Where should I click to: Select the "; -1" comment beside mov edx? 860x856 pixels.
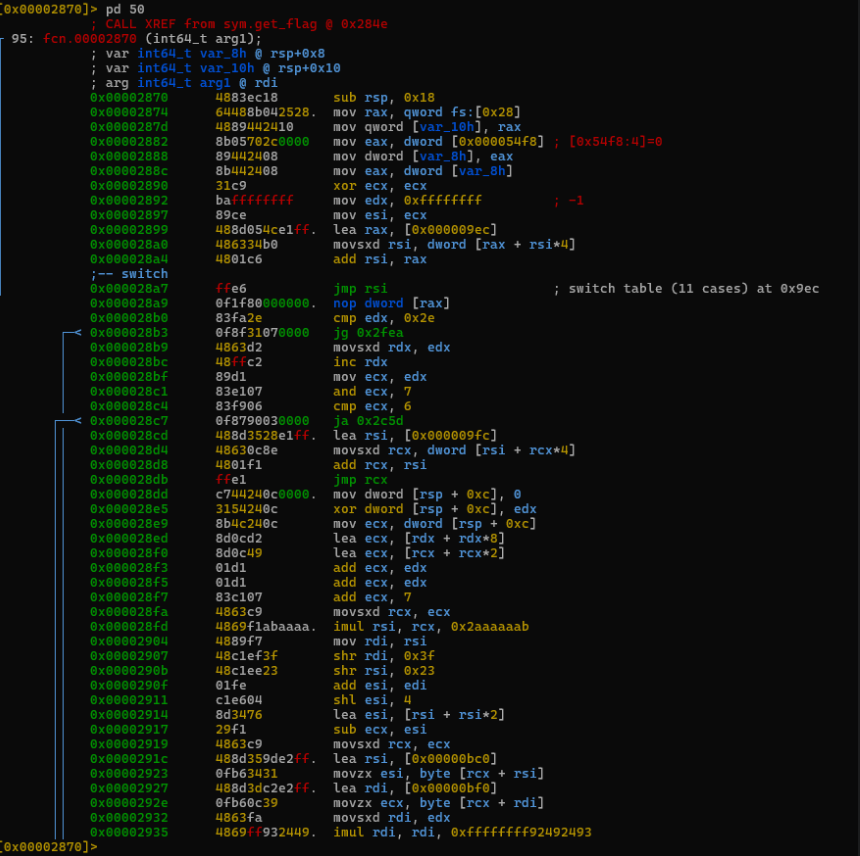[x=568, y=201]
